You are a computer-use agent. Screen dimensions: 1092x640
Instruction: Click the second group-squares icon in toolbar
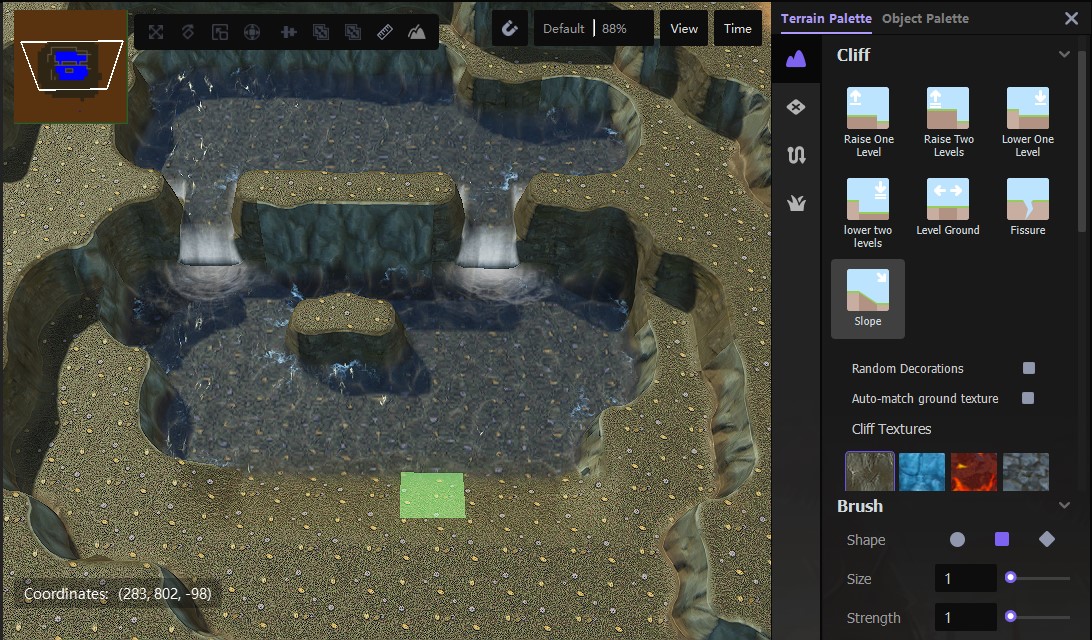[x=353, y=32]
